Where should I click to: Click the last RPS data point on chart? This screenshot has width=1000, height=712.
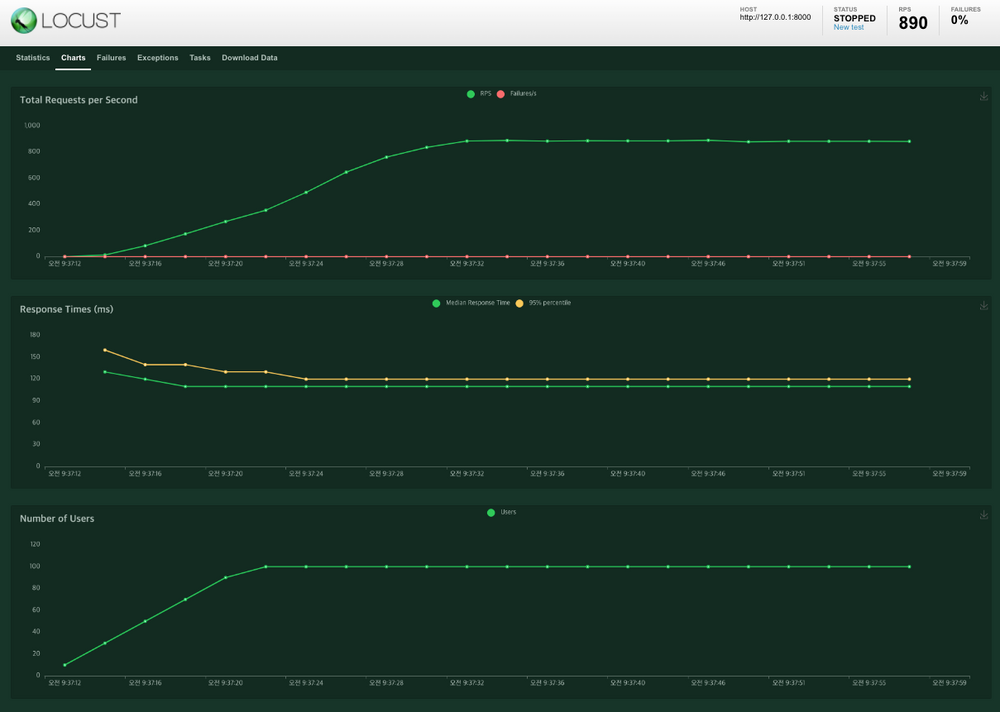[x=909, y=142]
